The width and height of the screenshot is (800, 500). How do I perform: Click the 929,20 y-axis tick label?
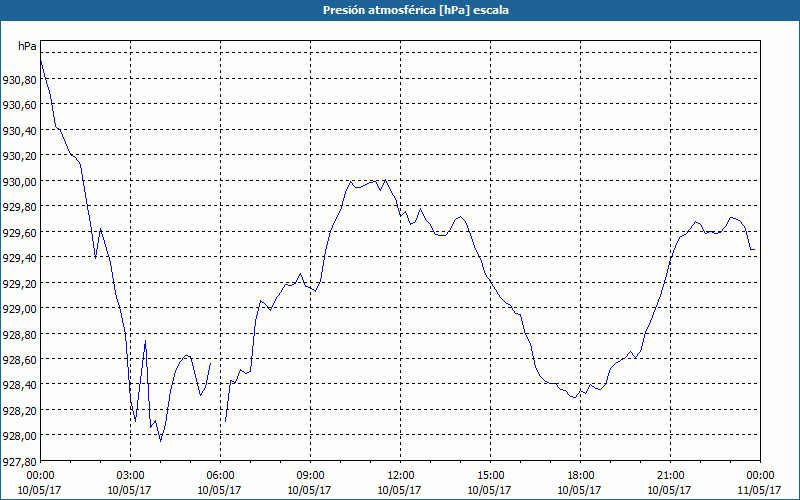click(20, 284)
